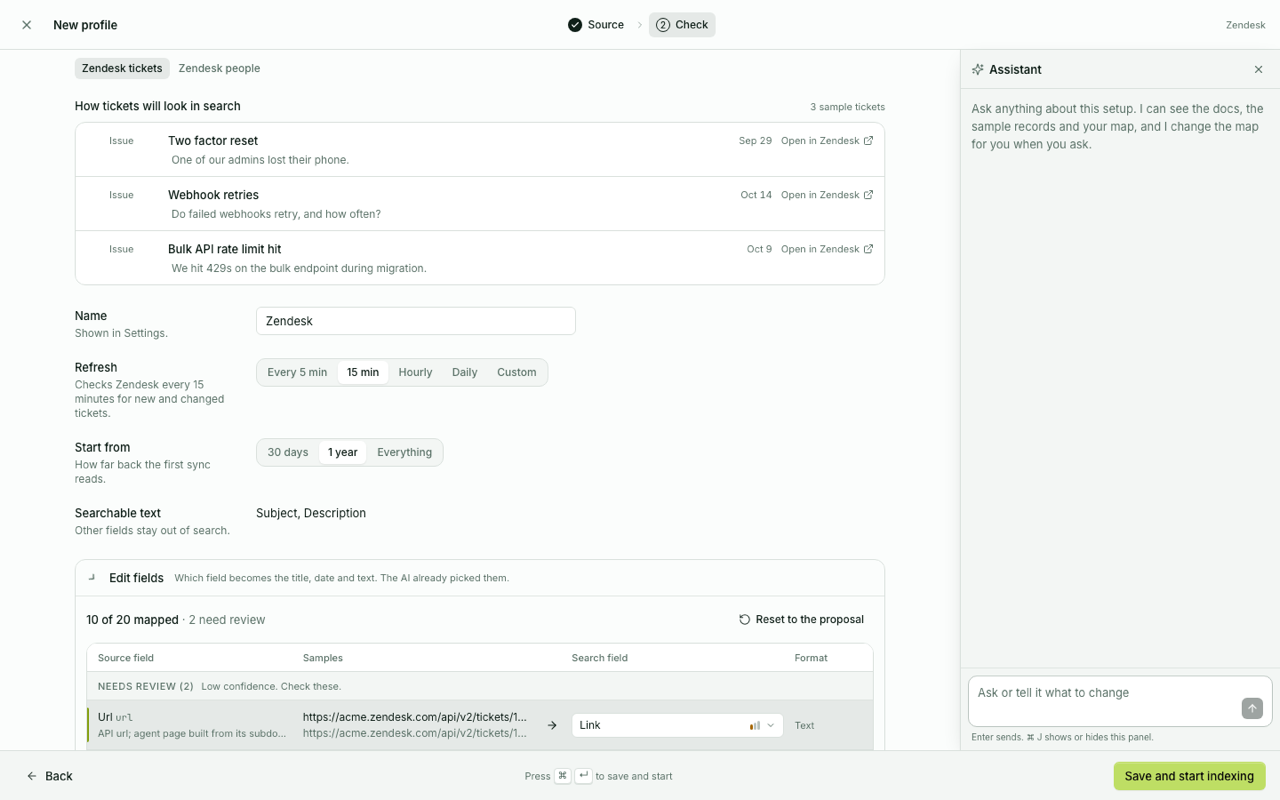Click the Source step checkmark icon
Viewport: 1280px width, 800px height.
(575, 25)
